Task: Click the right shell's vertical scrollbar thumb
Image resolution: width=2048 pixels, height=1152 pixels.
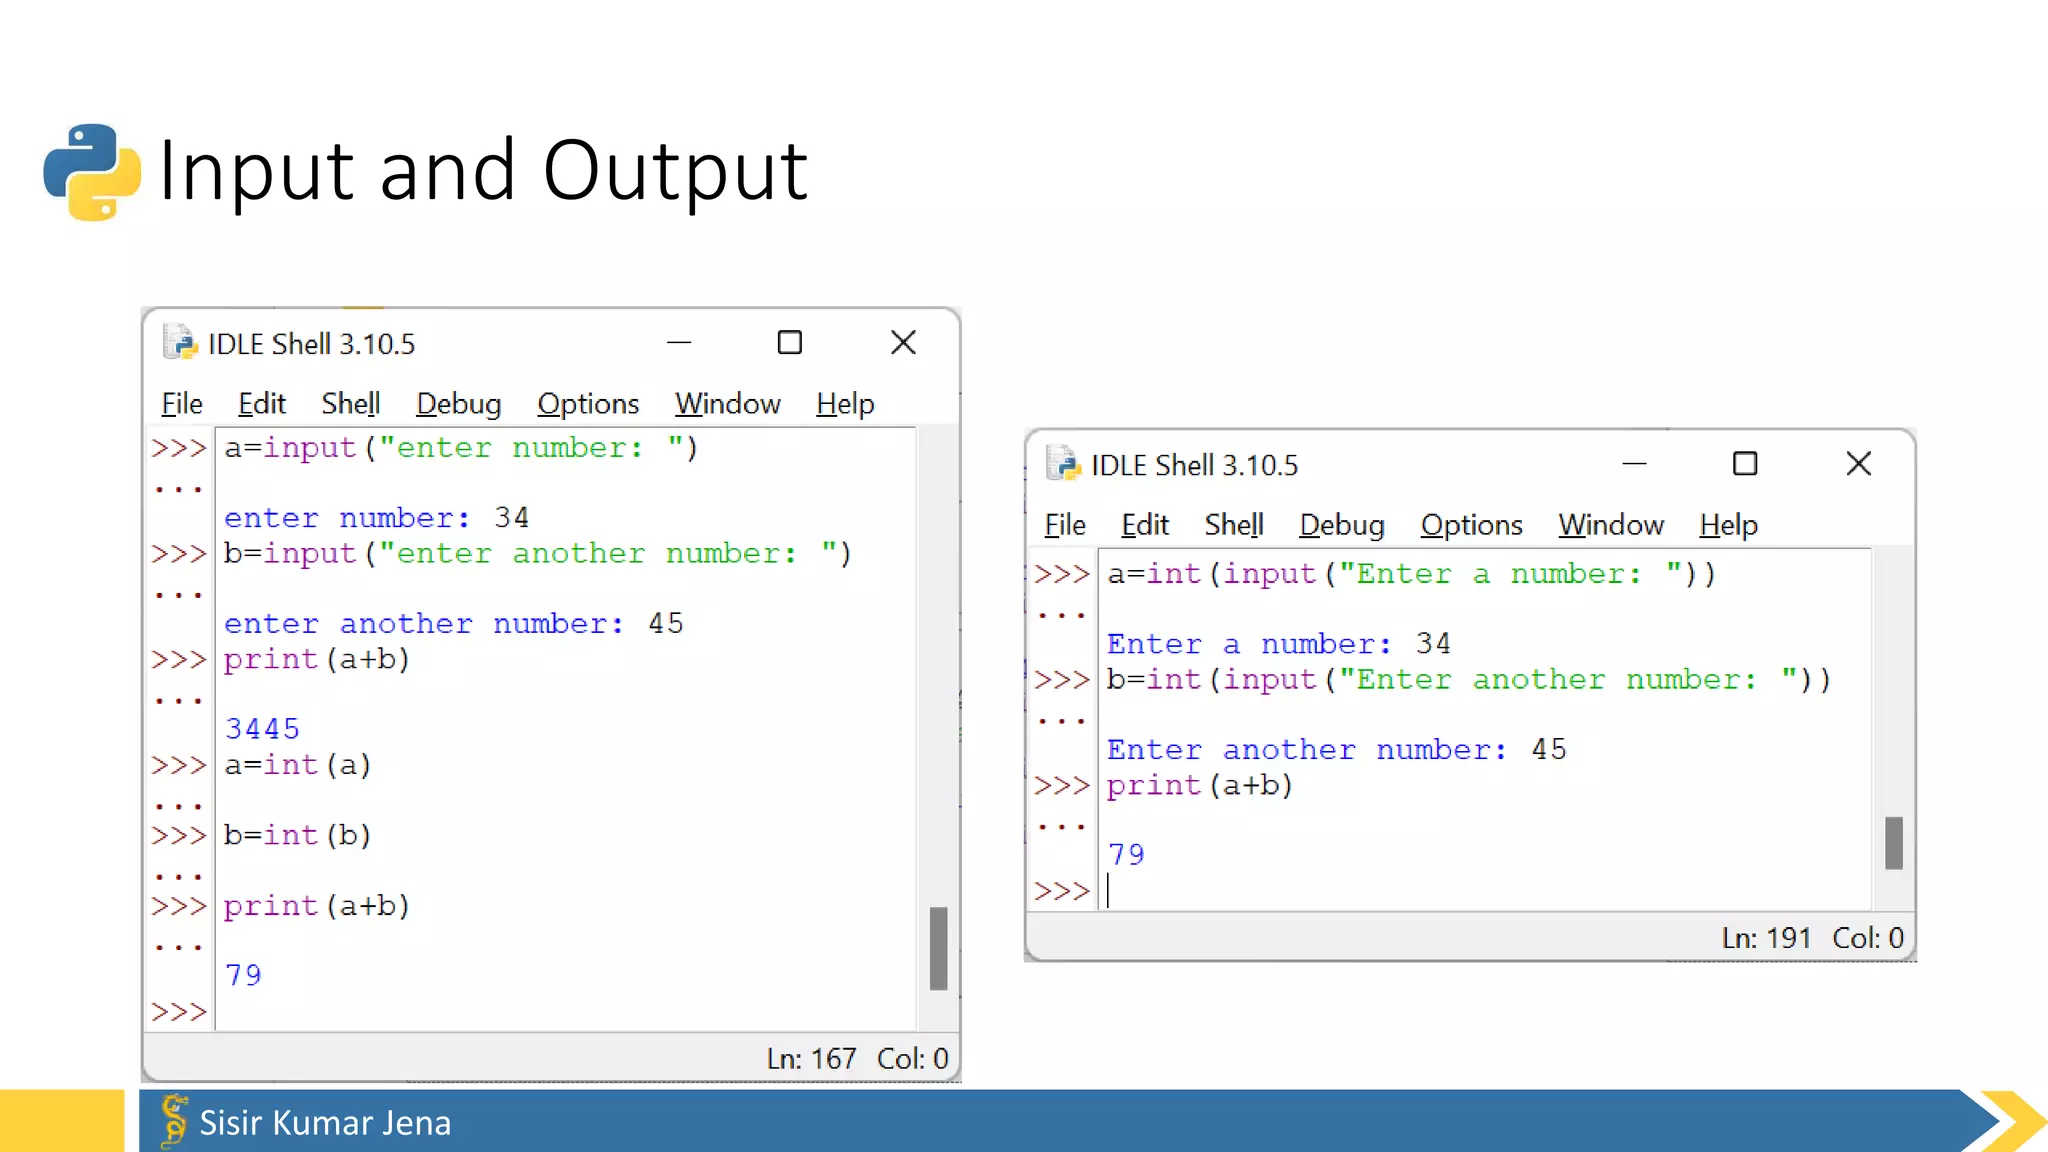Action: 1893,843
